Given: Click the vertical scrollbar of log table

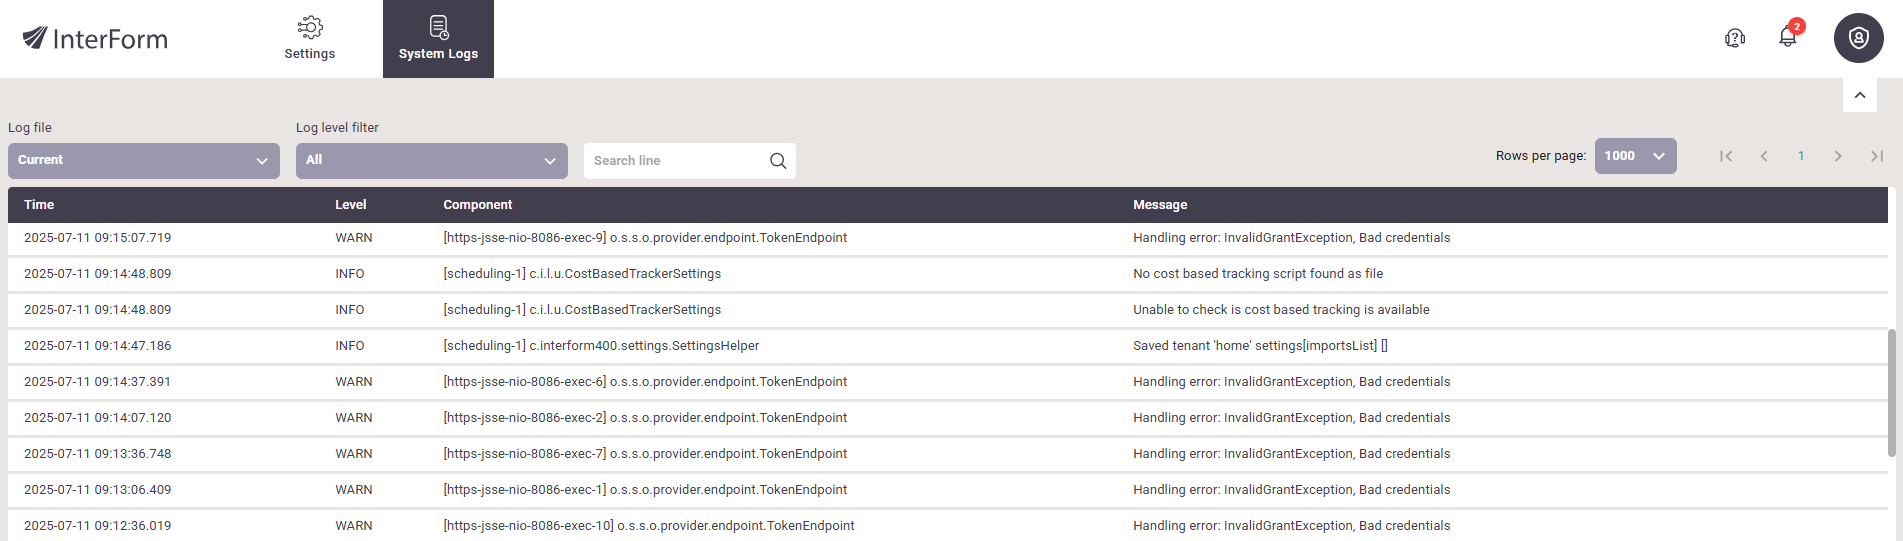Looking at the screenshot, I should pyautogui.click(x=1892, y=393).
